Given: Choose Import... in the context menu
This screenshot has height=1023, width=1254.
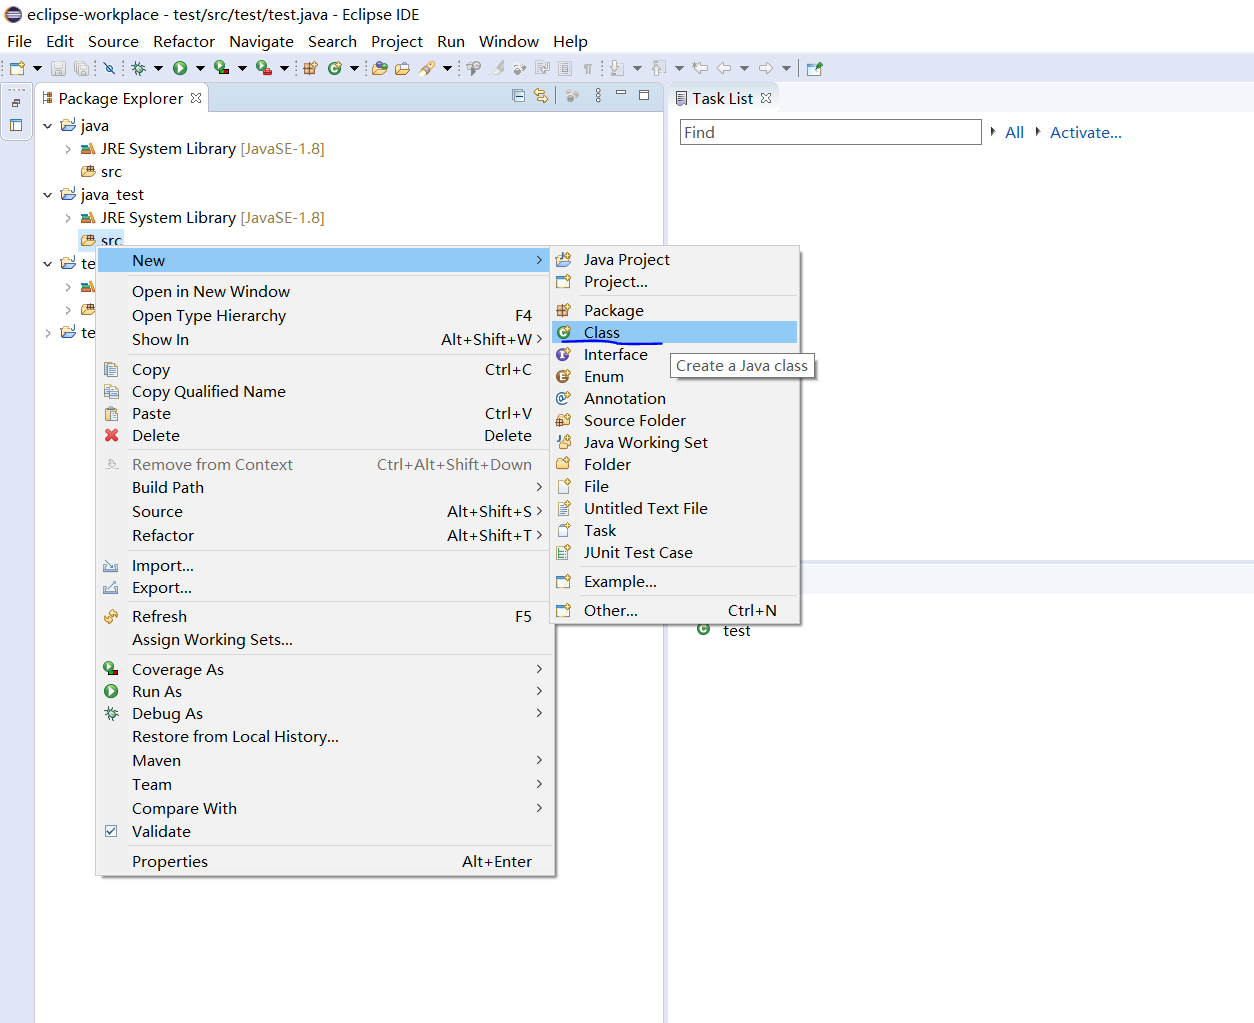Looking at the screenshot, I should point(325,565).
